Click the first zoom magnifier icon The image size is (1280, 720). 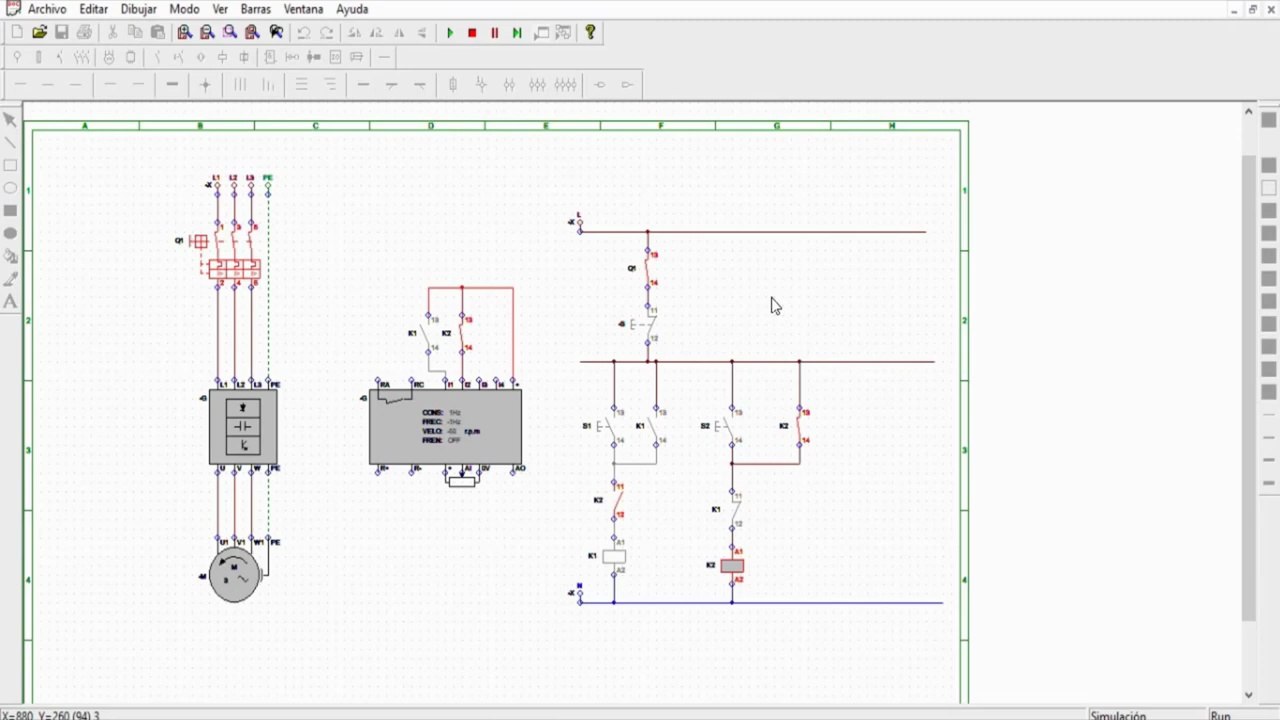pyautogui.click(x=185, y=33)
